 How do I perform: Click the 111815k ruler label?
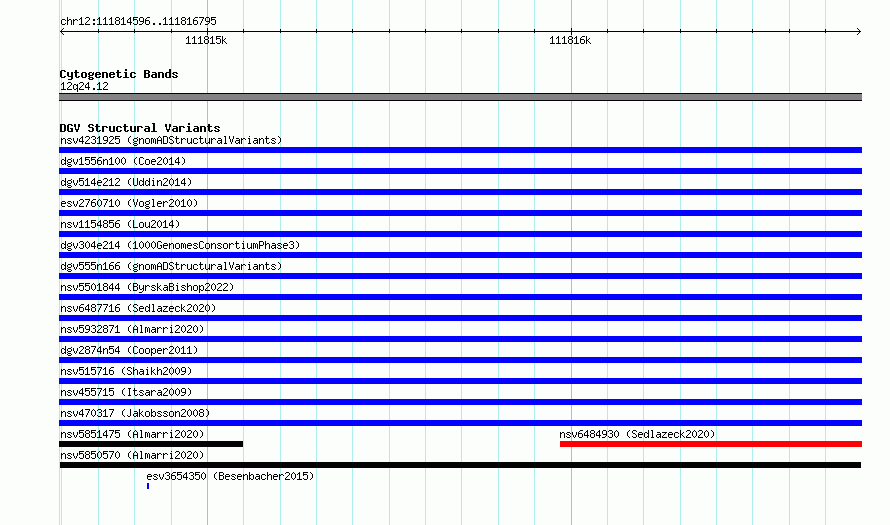coord(206,40)
